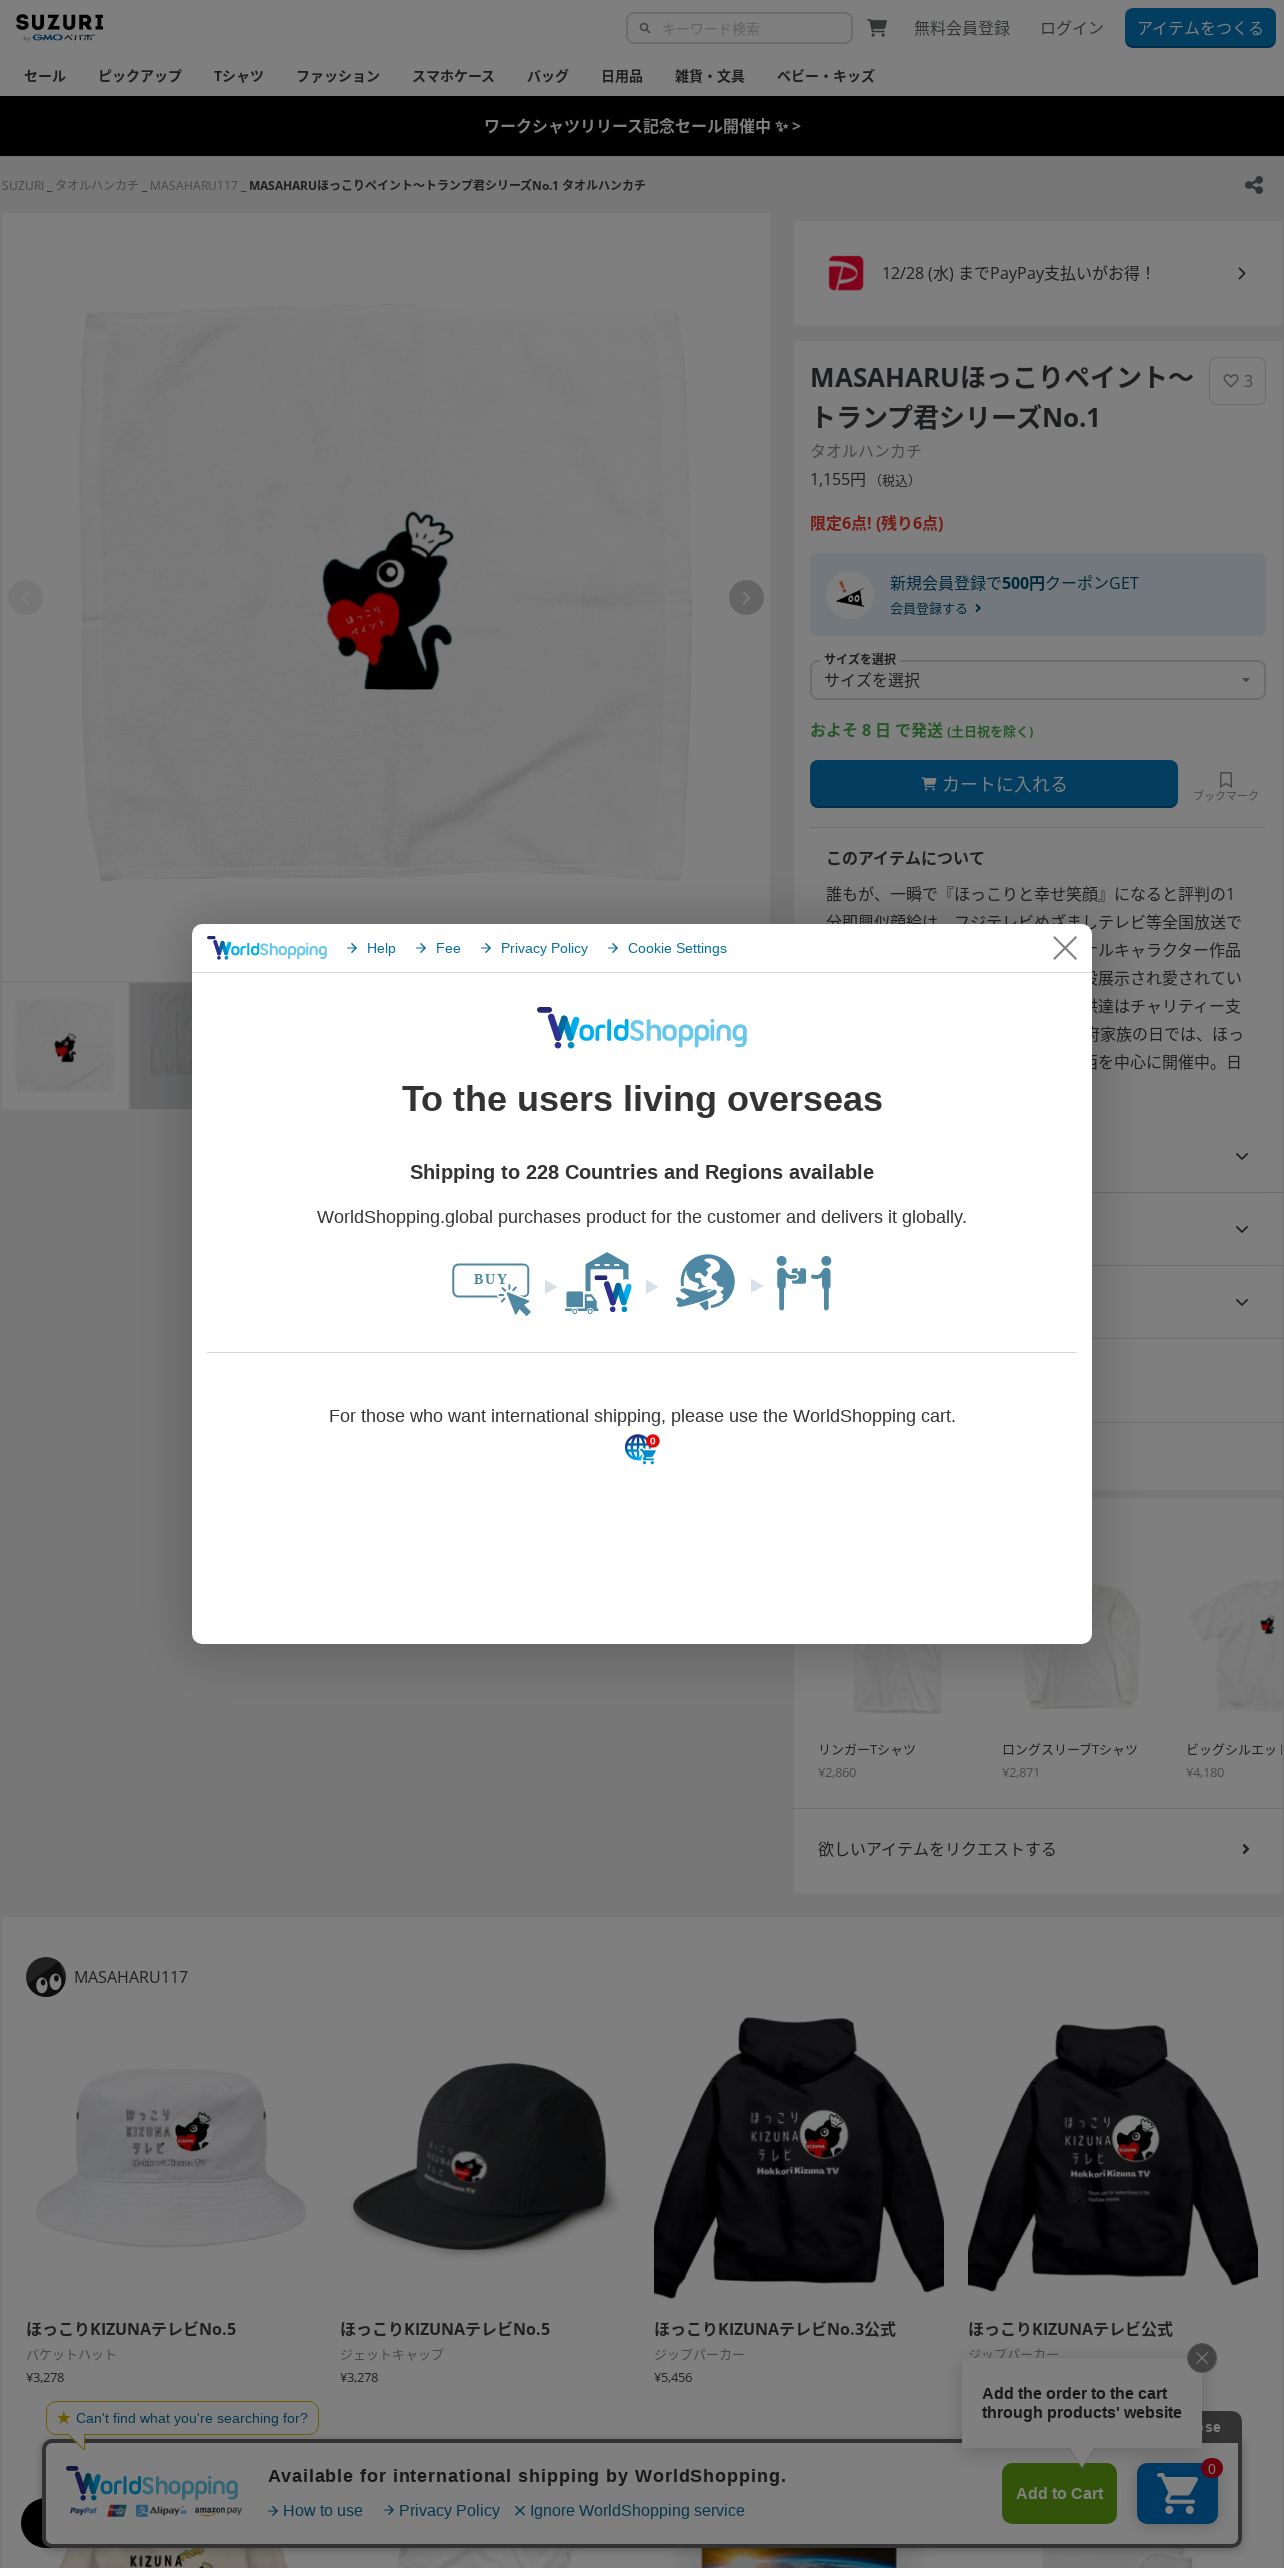This screenshot has height=2568, width=1284.
Task: Click Can't find what you're searching for
Action: click(183, 2418)
